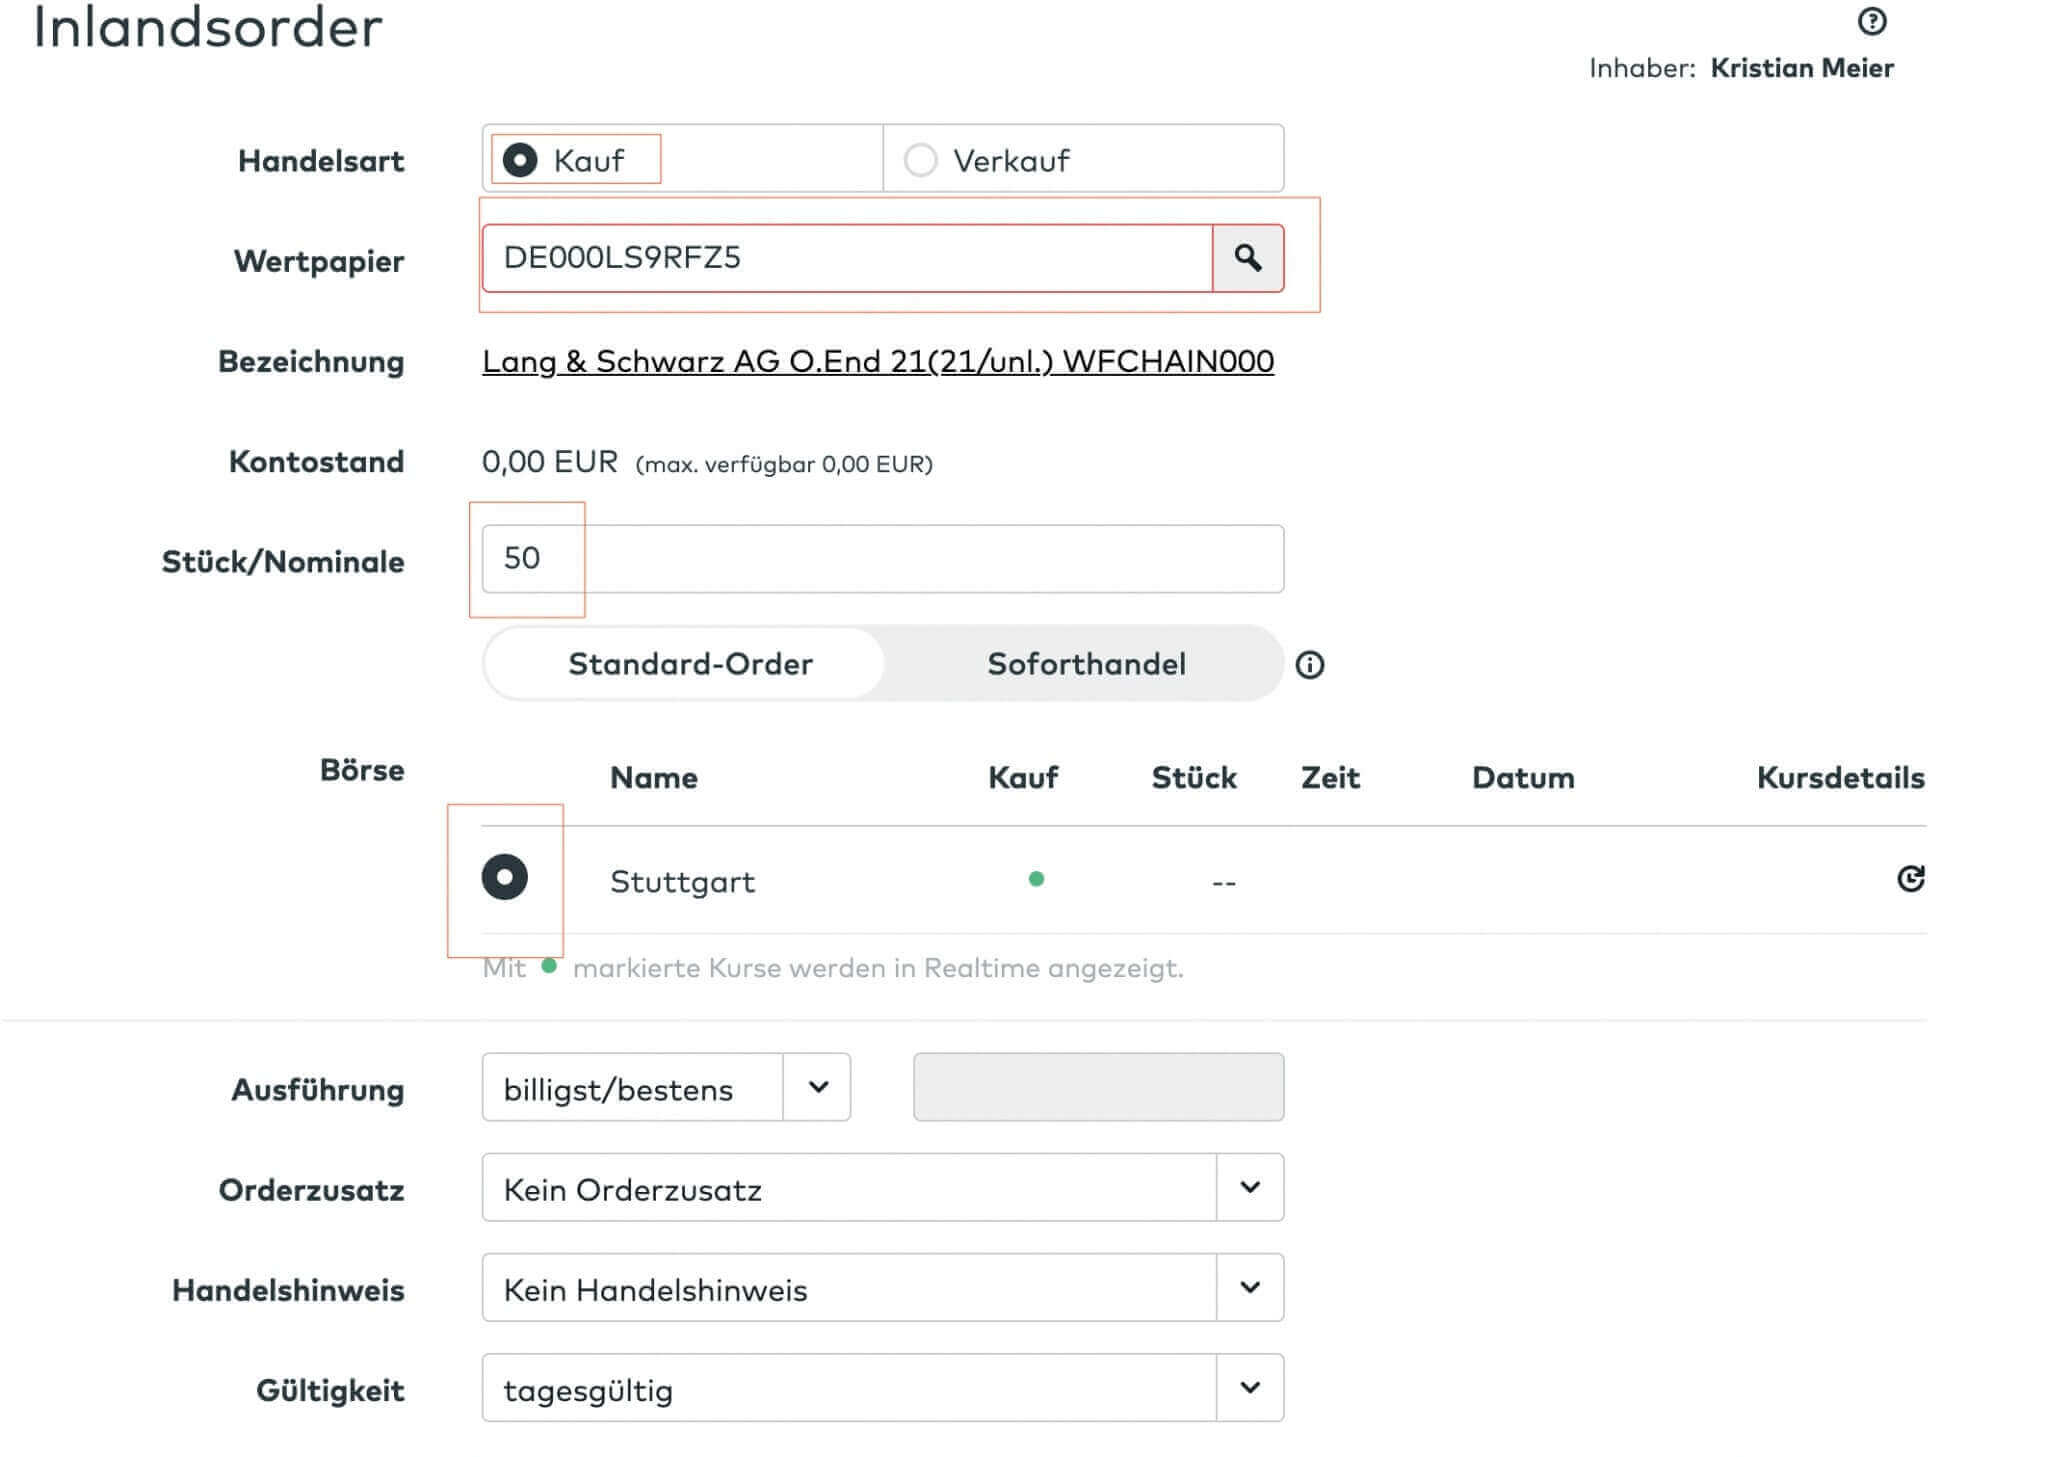2048x1457 pixels.
Task: Click the Kontostand value 0,00 EUR
Action: tap(550, 462)
